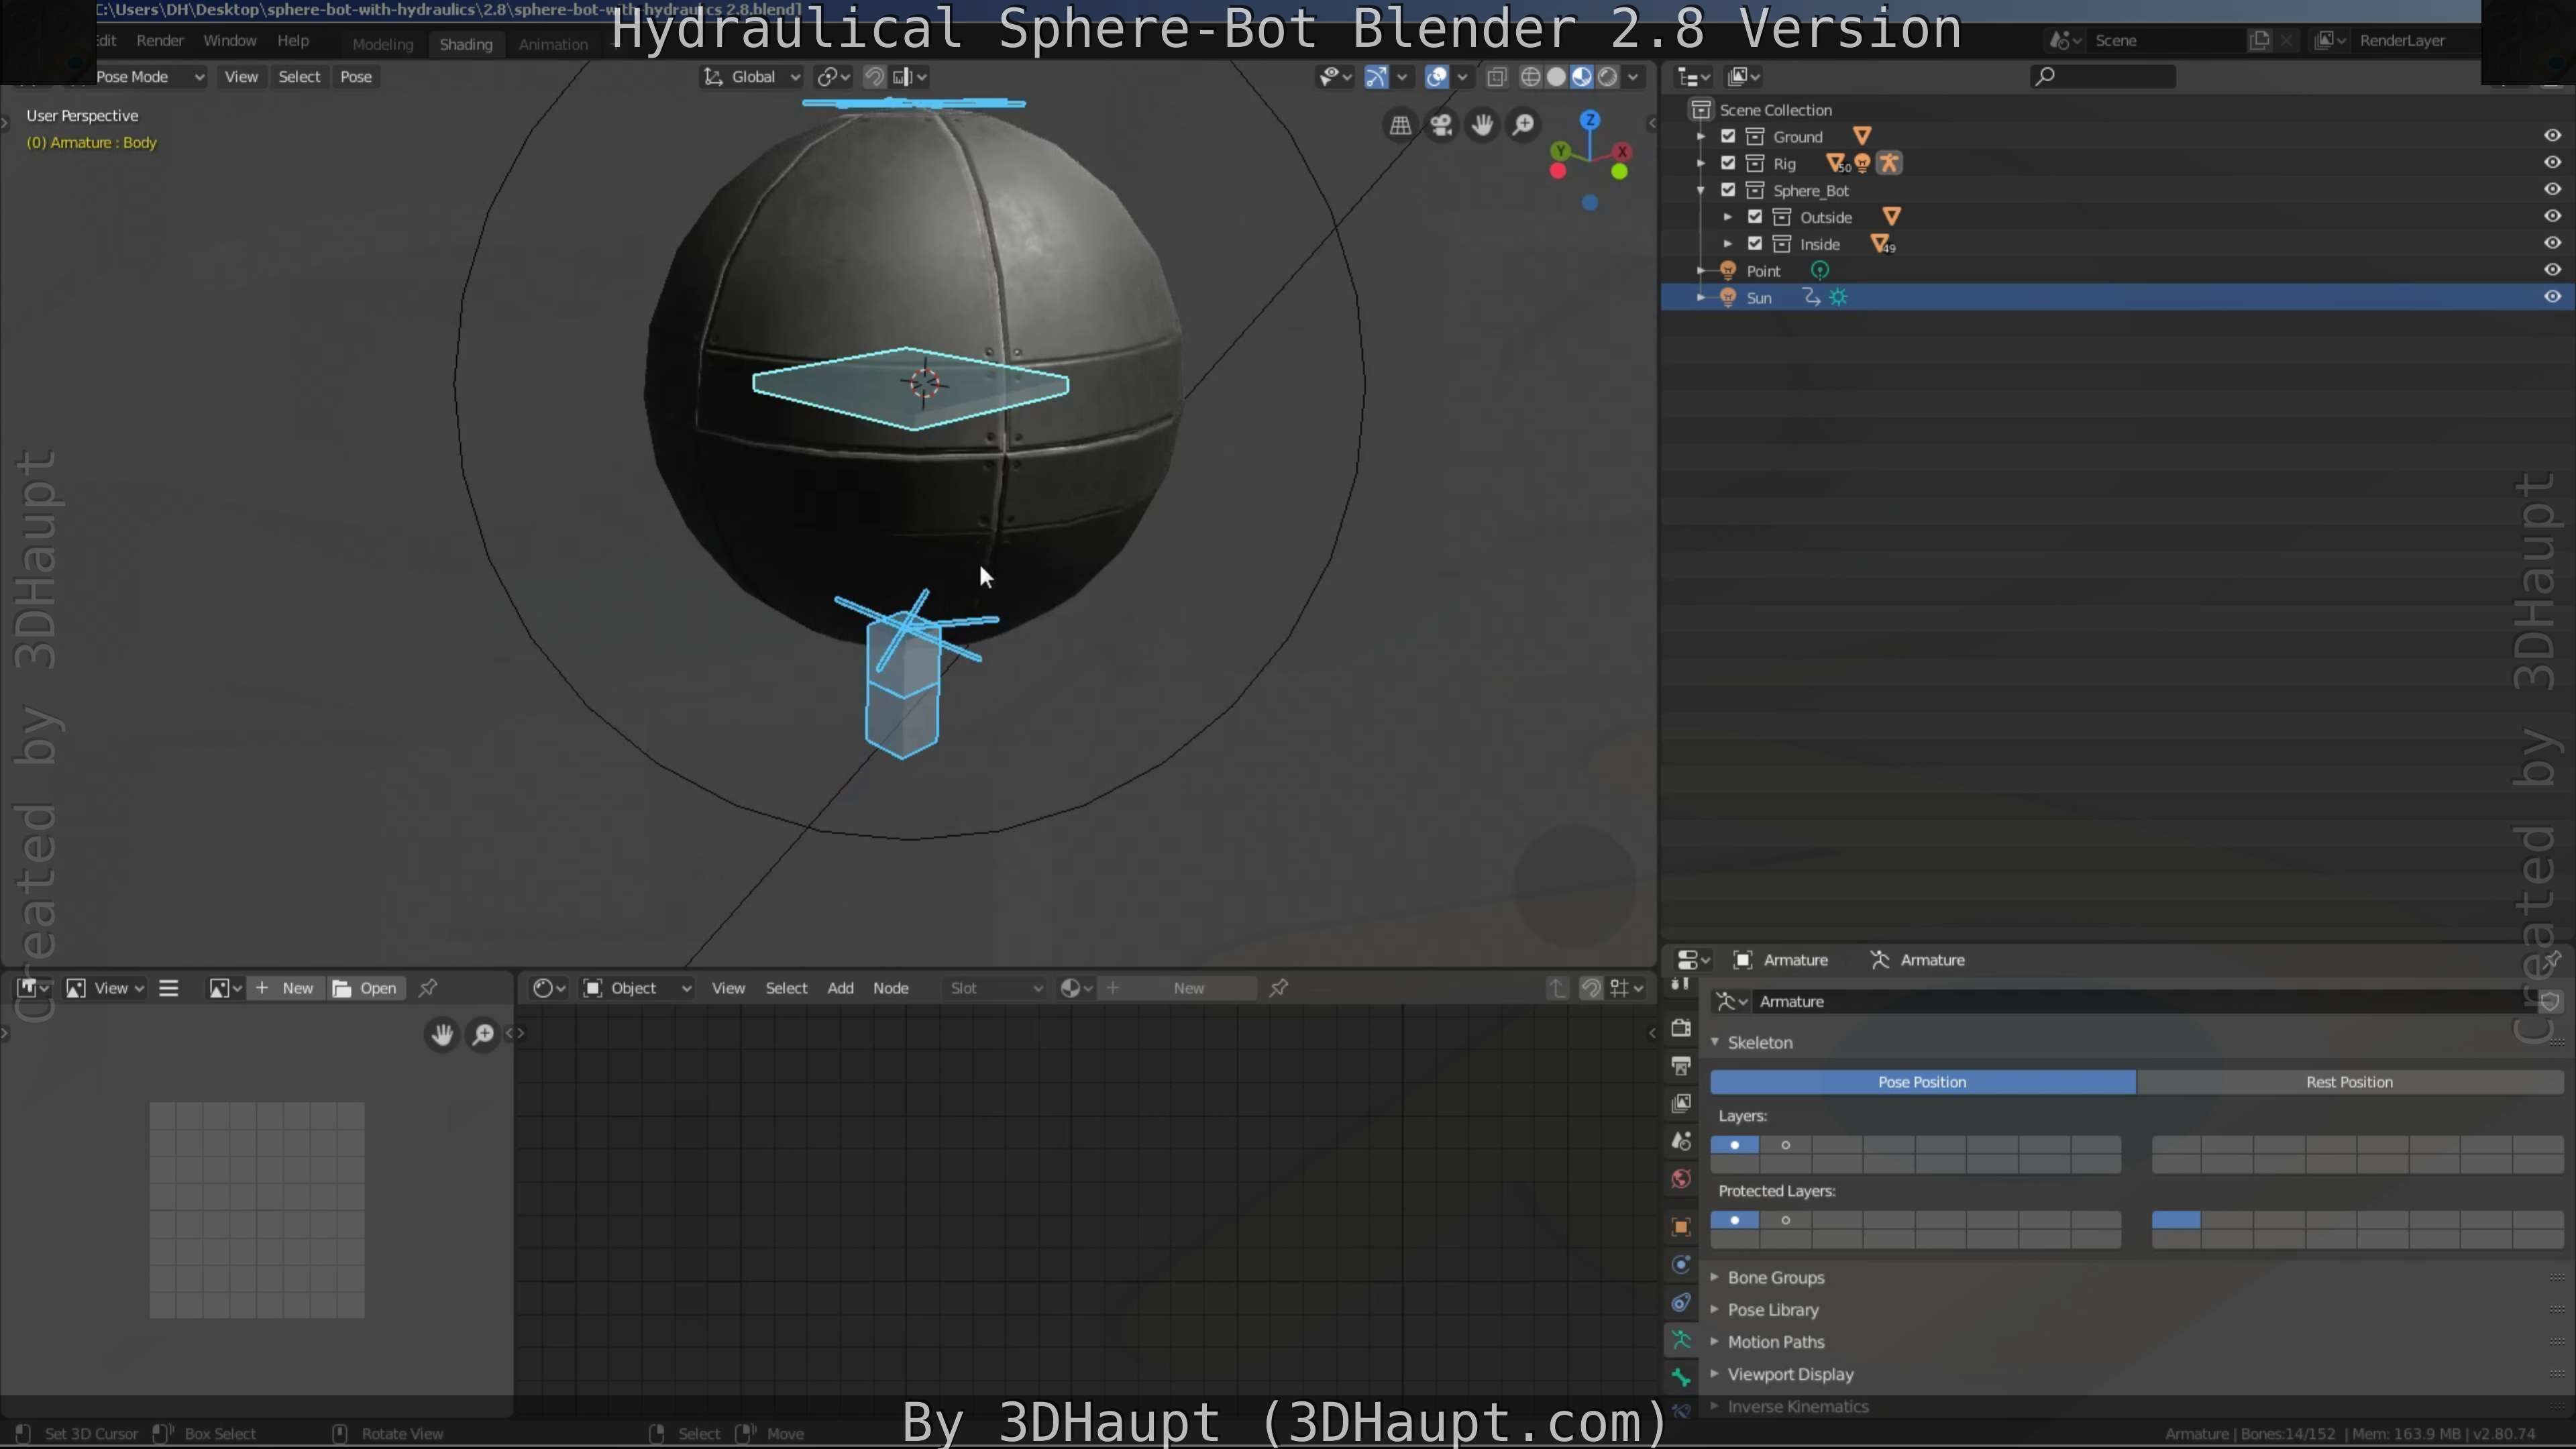The image size is (2576, 1449).
Task: Click Rest Position button
Action: coord(2349,1082)
